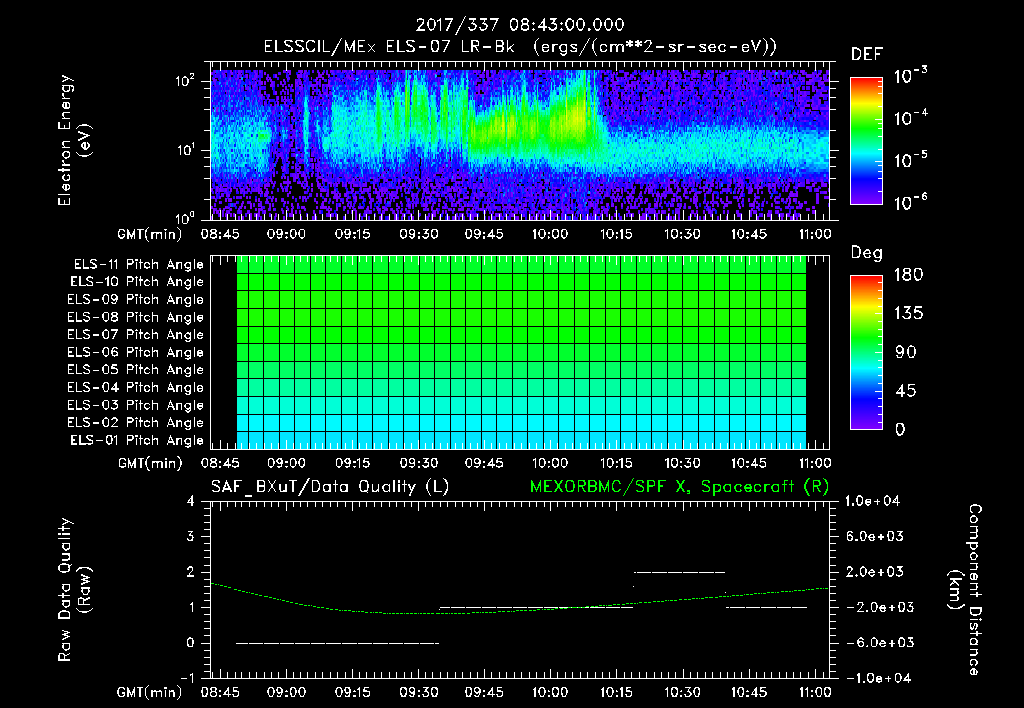This screenshot has height=708, width=1024.
Task: Click the 10:00 tick on spectrogram time axis
Action: coord(549,234)
